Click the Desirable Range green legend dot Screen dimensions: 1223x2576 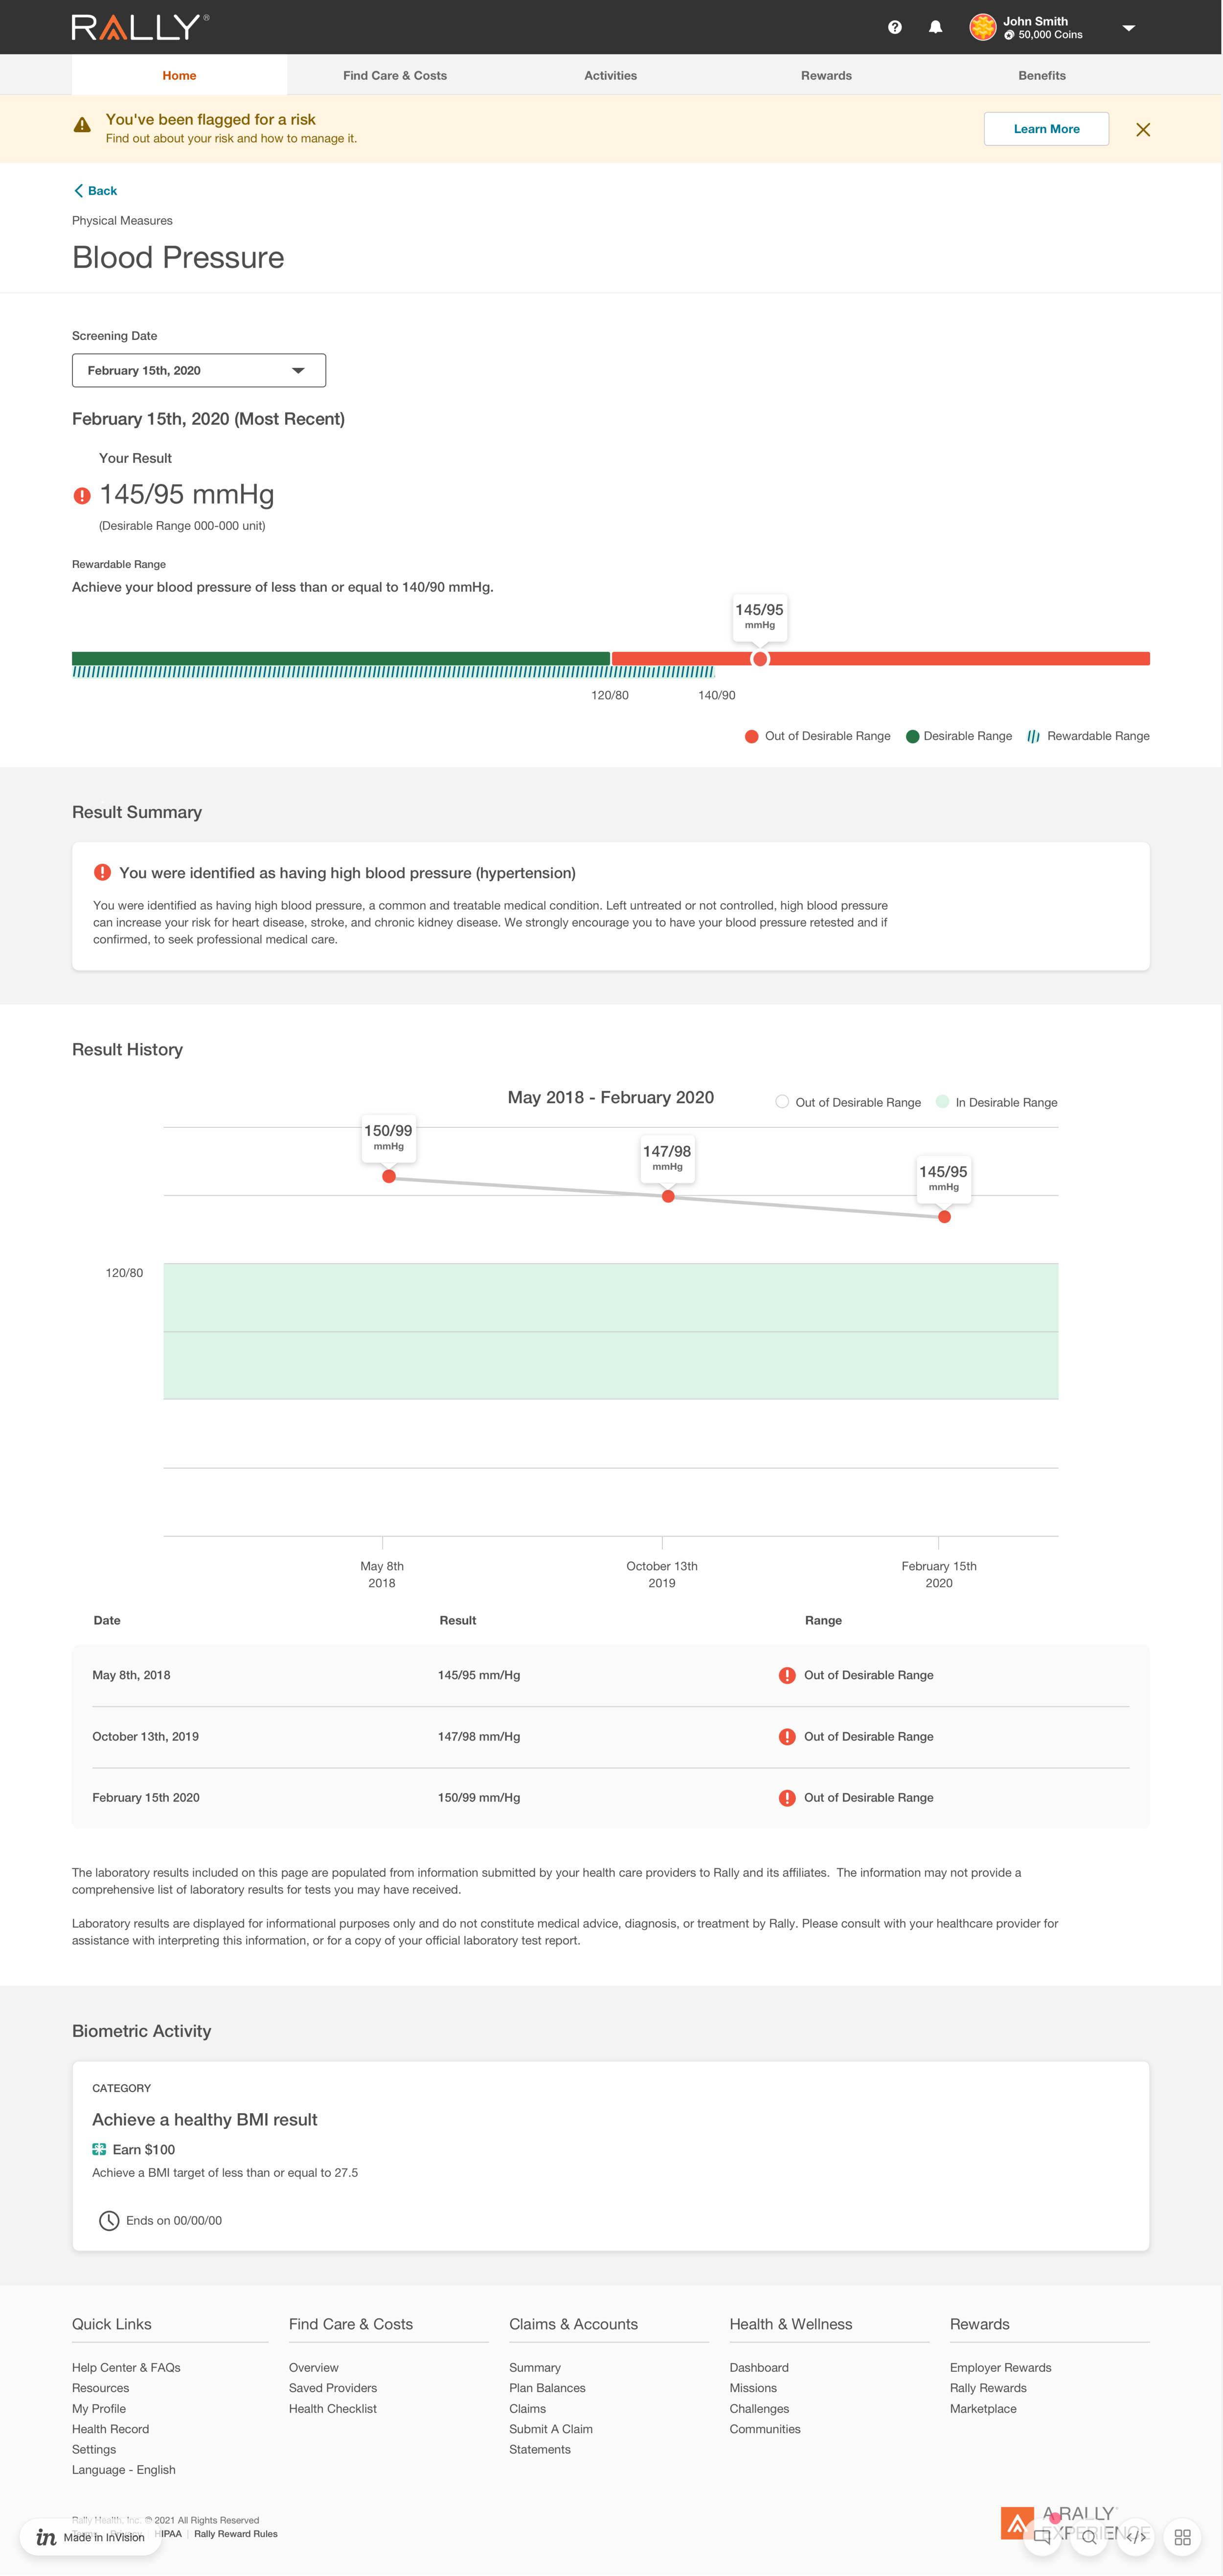[x=912, y=736]
